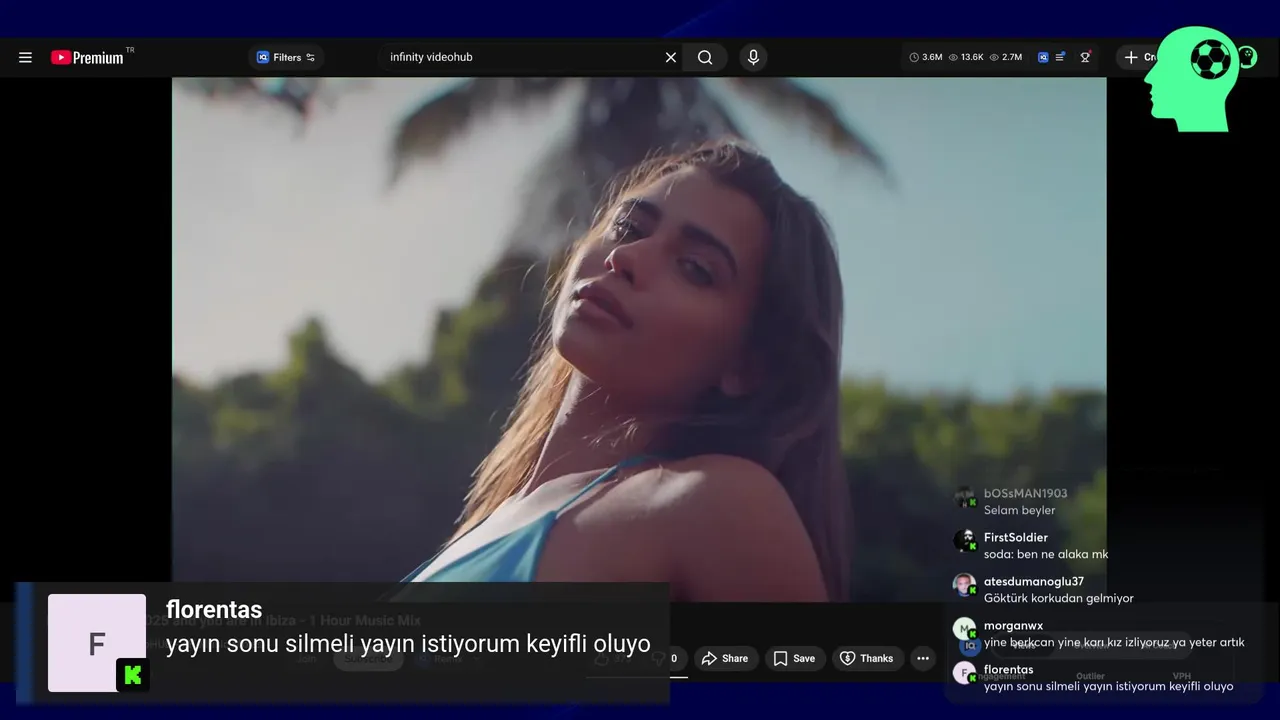Open the trophy icon with red dot
The image size is (1280, 720).
click(x=1085, y=57)
